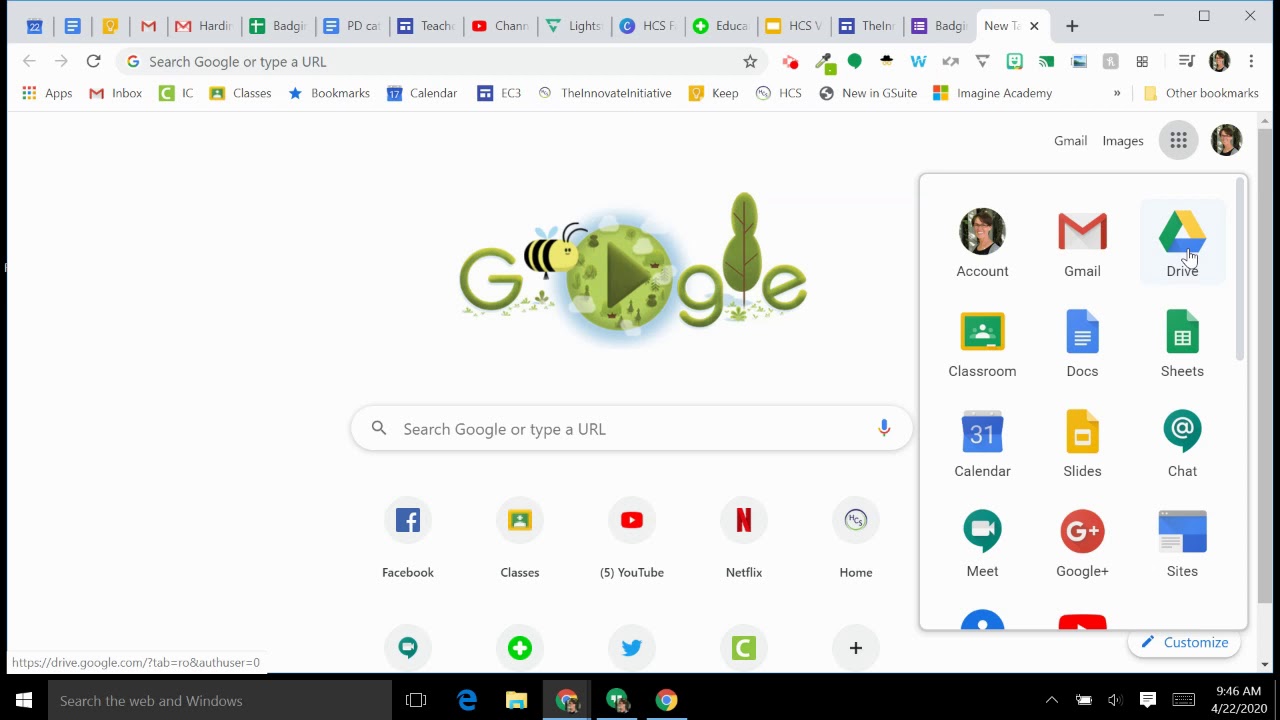This screenshot has width=1280, height=720.
Task: Click the apps panel scrollbar
Action: [x=1240, y=270]
